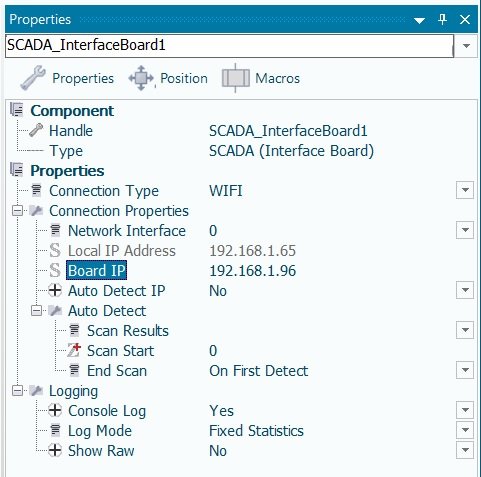Switch to the Macros tab
The width and height of the screenshot is (481, 477).
click(261, 78)
